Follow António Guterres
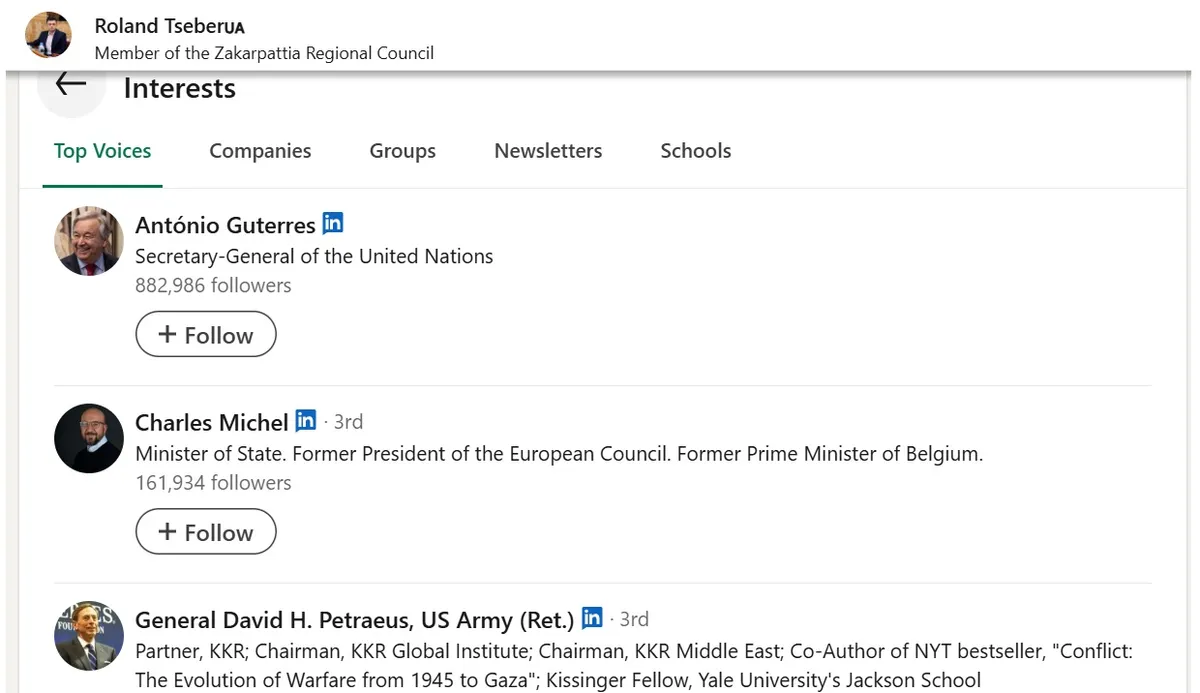1200x693 pixels. point(206,334)
